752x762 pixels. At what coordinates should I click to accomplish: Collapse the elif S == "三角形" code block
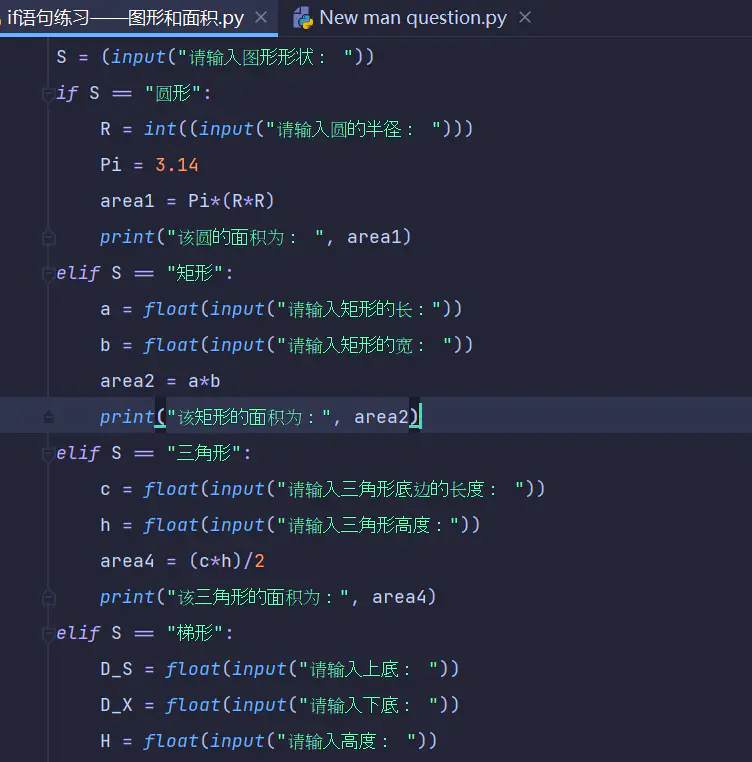click(x=48, y=453)
